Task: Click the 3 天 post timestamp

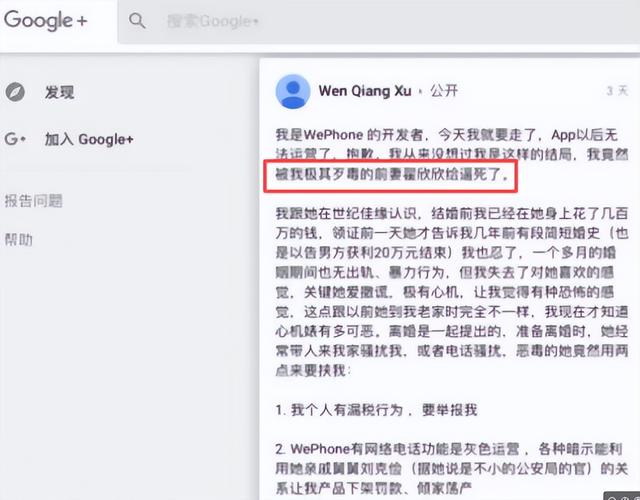Action: [x=617, y=91]
